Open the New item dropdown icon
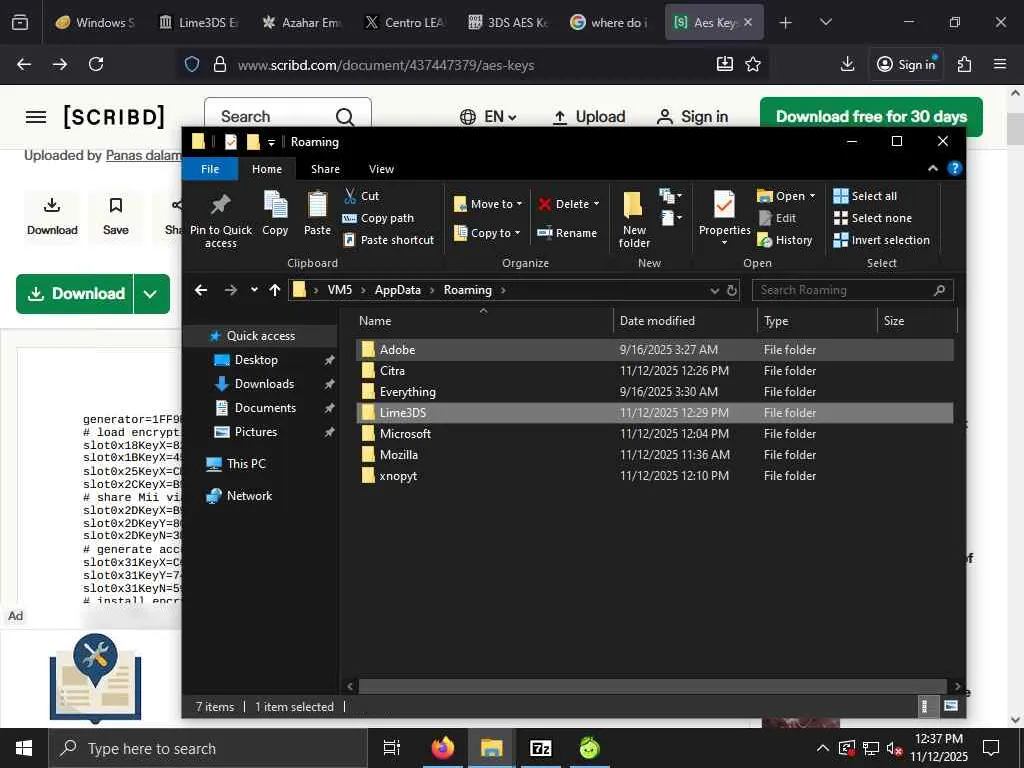This screenshot has height=768, width=1024. click(x=671, y=195)
